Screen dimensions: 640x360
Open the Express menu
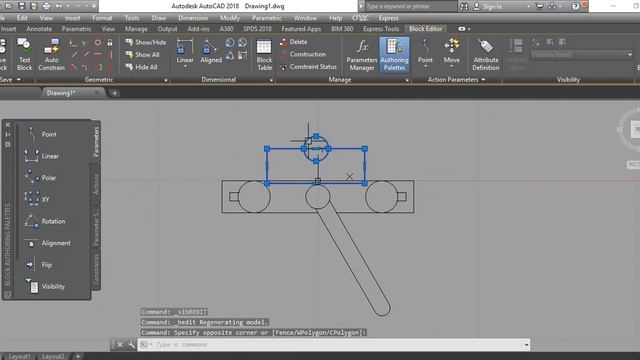click(388, 18)
